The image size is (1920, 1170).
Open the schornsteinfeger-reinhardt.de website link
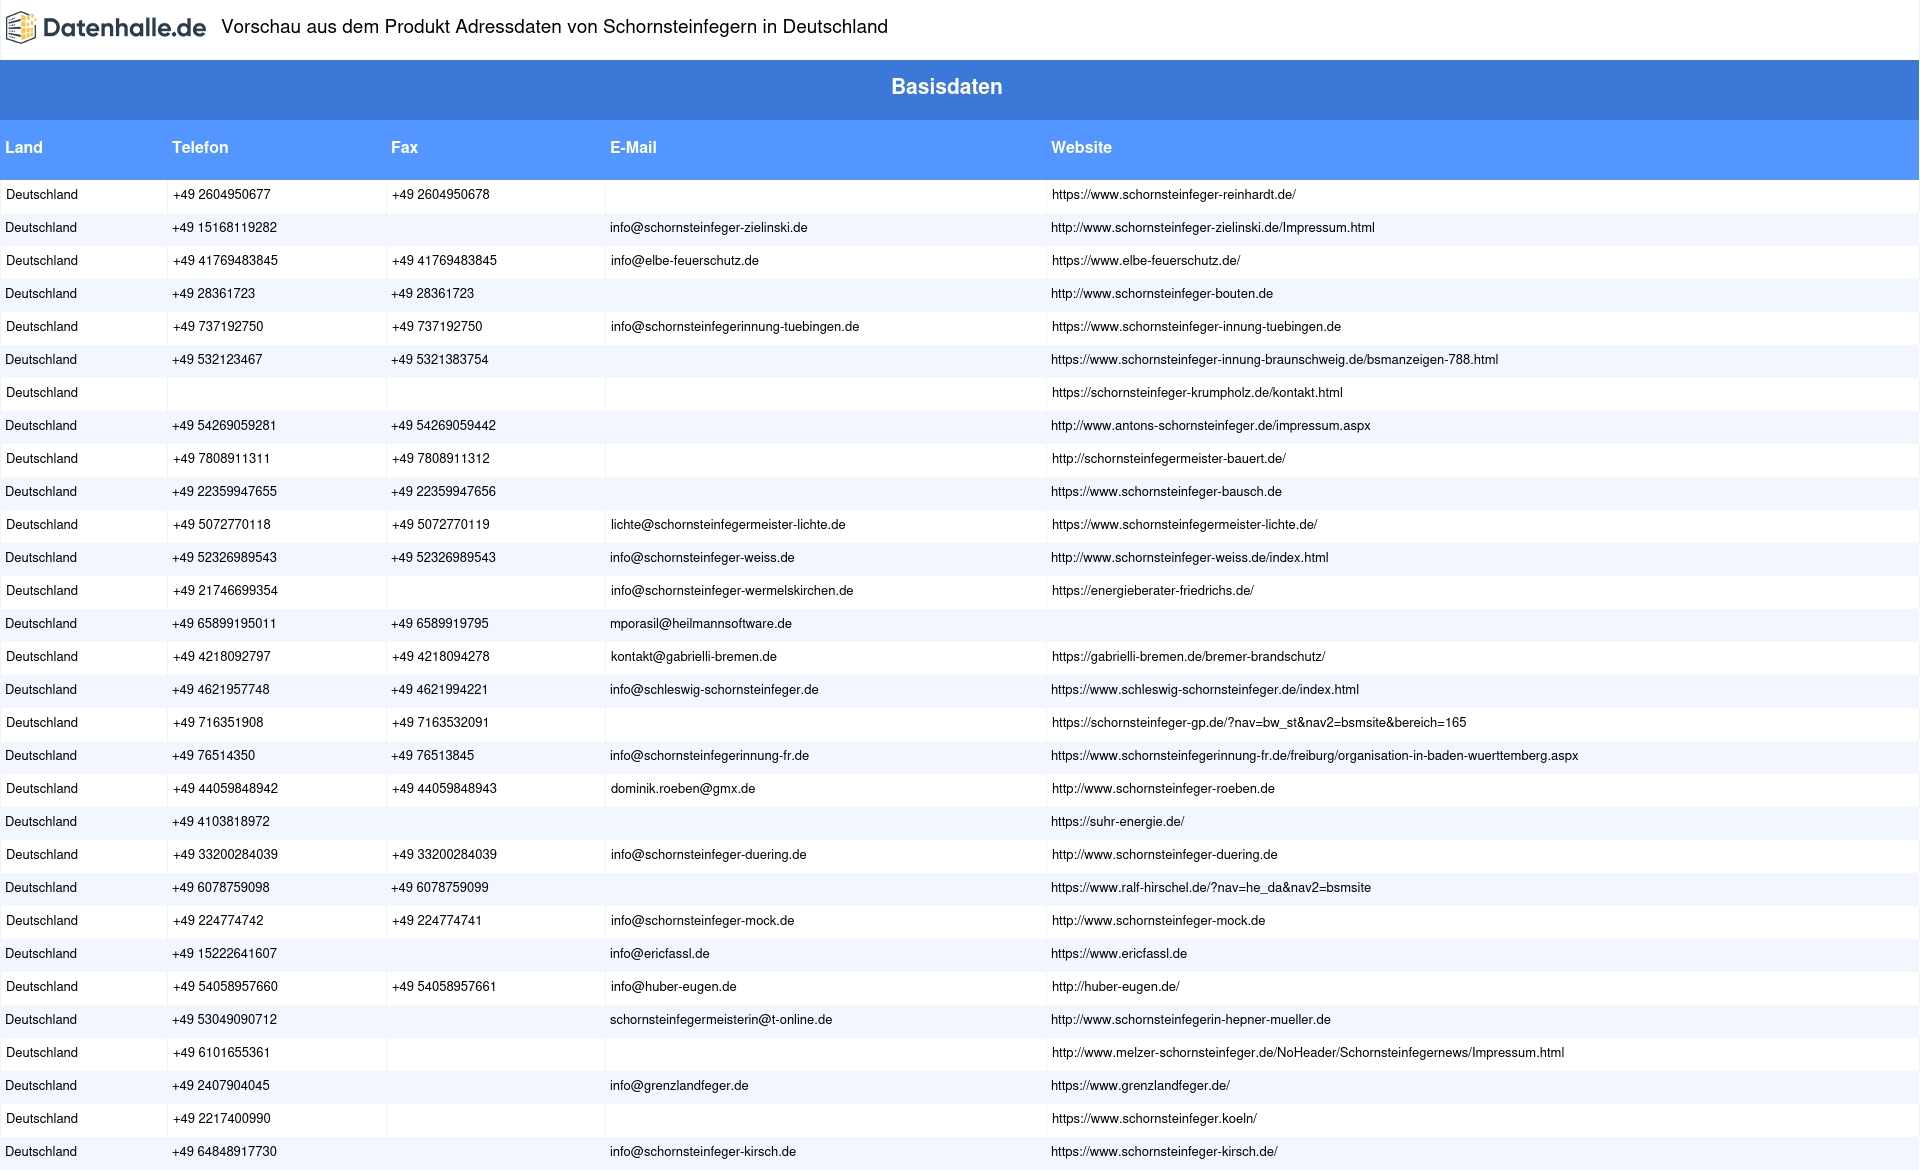click(x=1174, y=195)
